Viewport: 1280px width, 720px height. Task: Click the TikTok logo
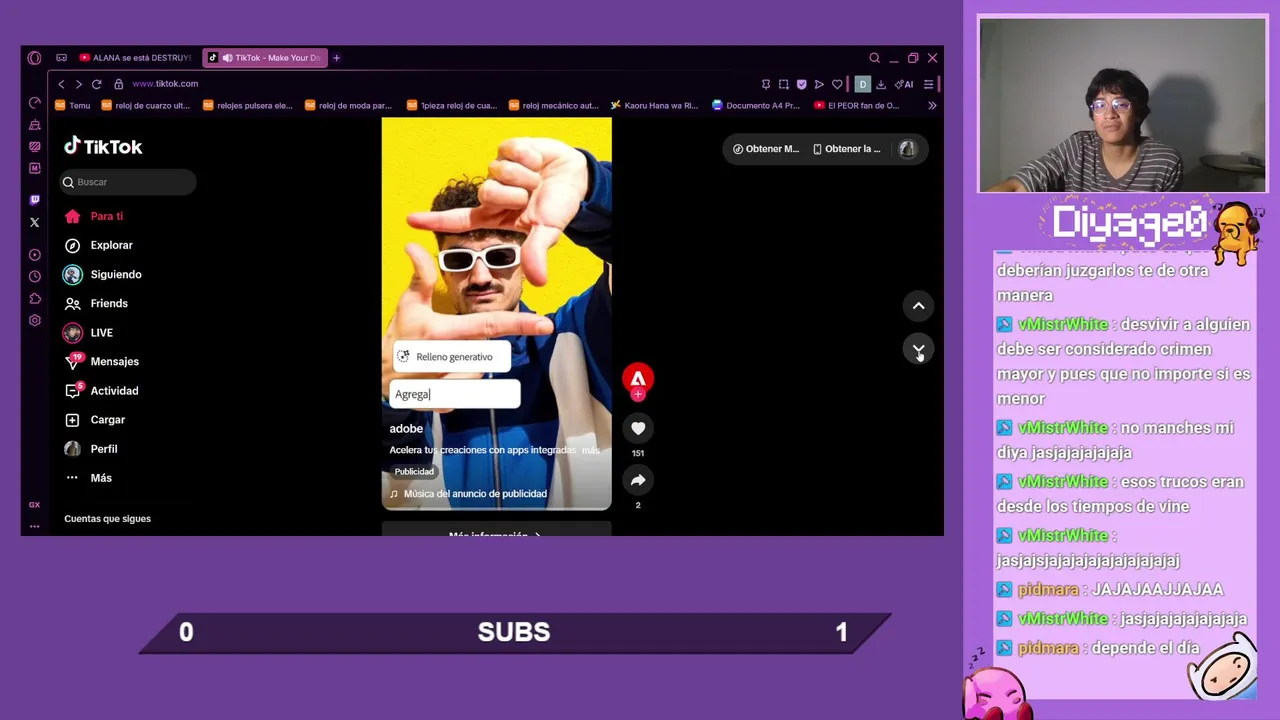(103, 146)
